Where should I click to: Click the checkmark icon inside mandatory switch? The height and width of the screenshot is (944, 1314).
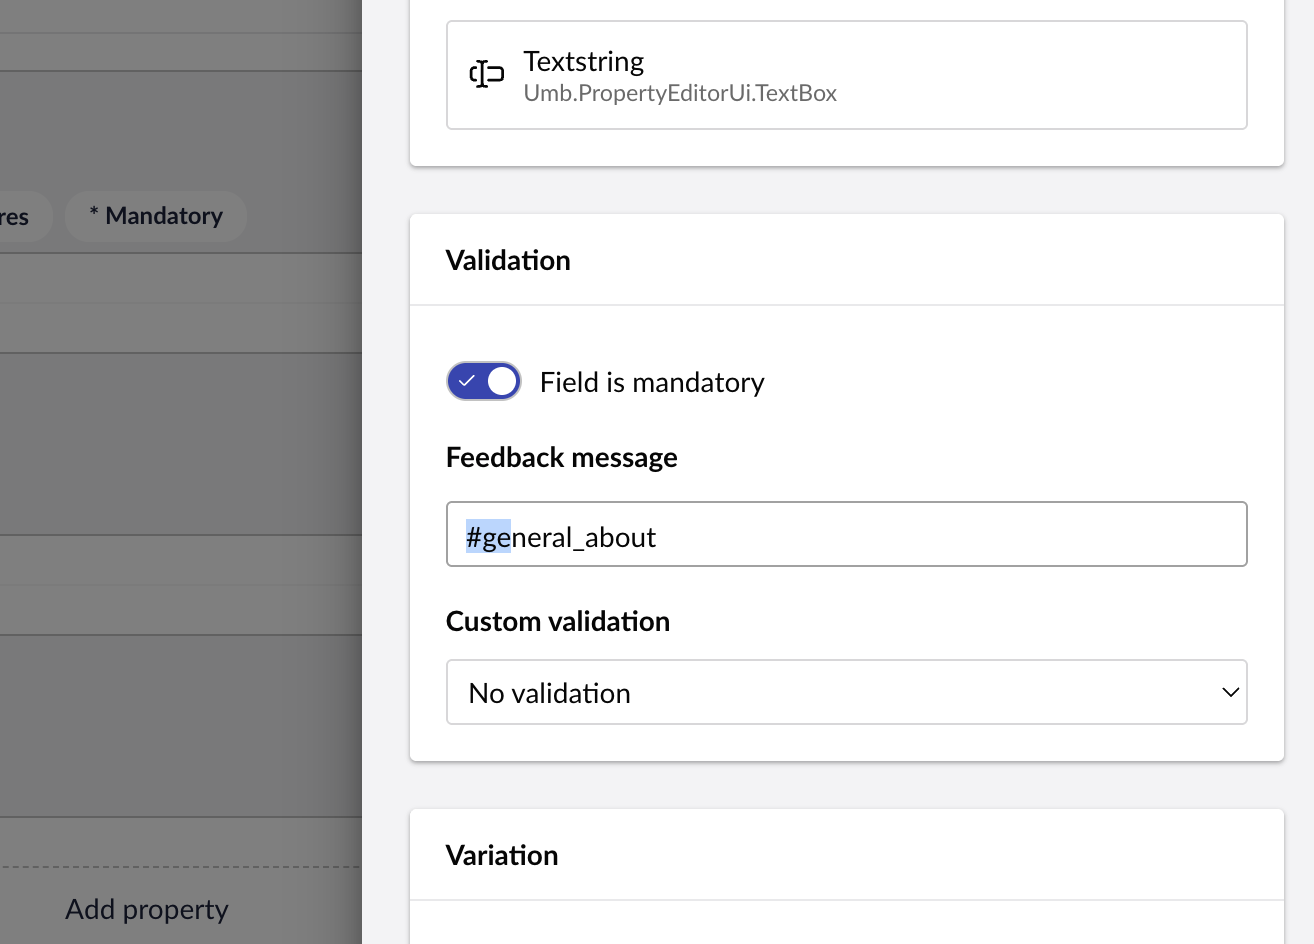467,381
